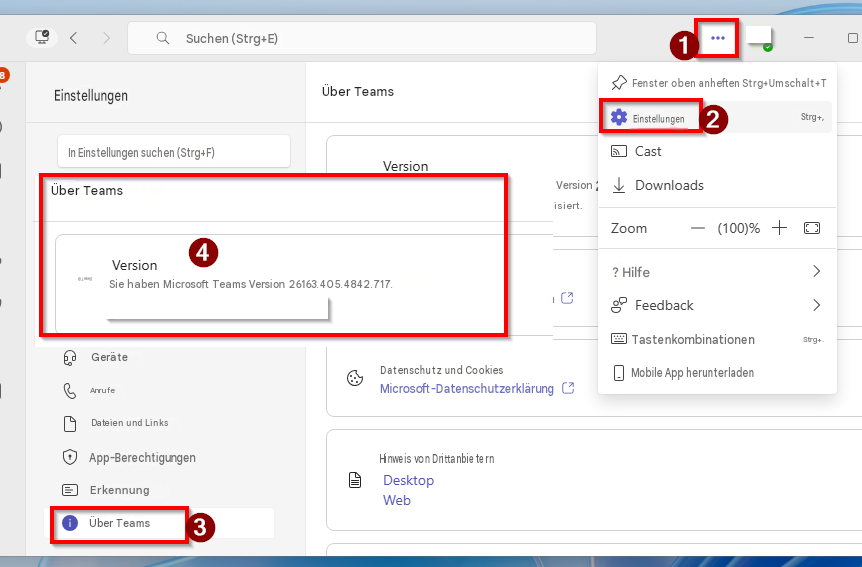Click the file icon for Dateien und Links
Viewport: 862px width, 567px height.
point(70,423)
